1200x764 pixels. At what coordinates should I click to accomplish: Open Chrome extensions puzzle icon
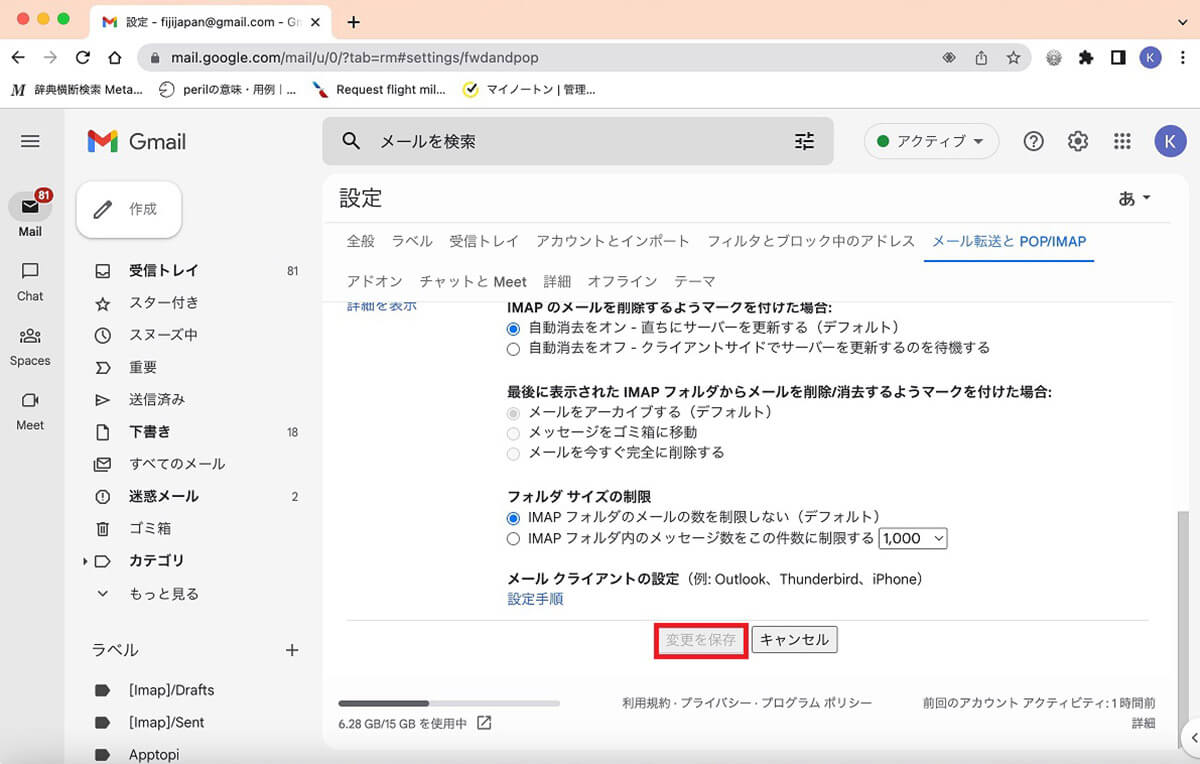(x=1086, y=58)
